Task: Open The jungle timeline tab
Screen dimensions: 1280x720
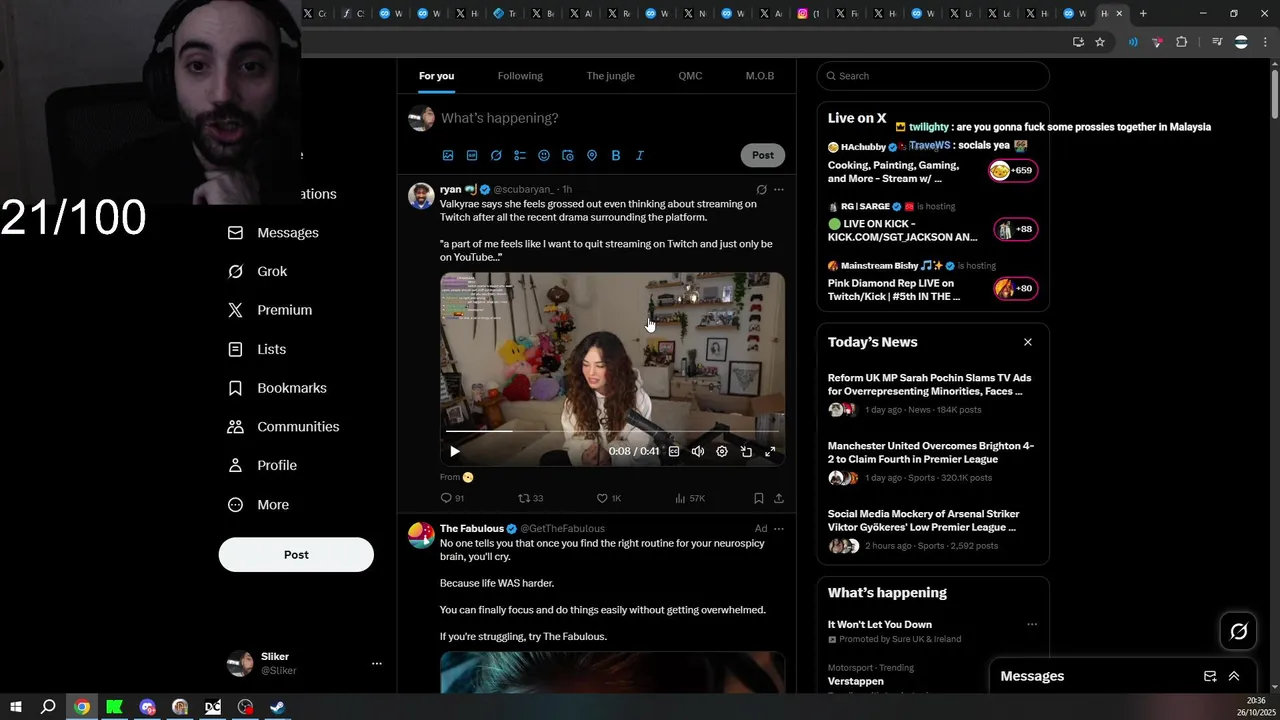Action: point(610,76)
